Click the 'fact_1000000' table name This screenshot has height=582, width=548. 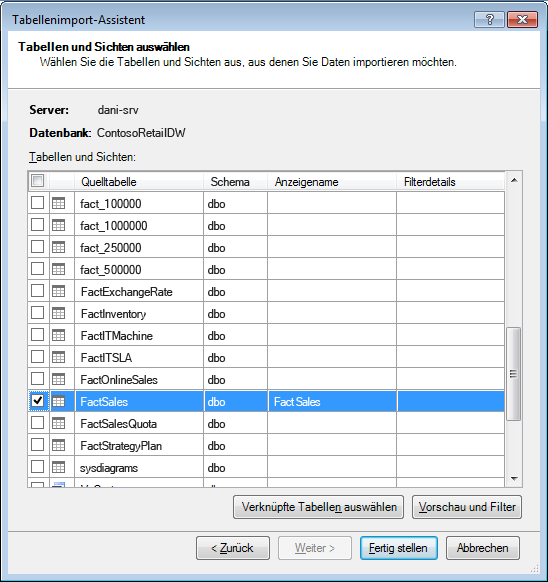(114, 226)
